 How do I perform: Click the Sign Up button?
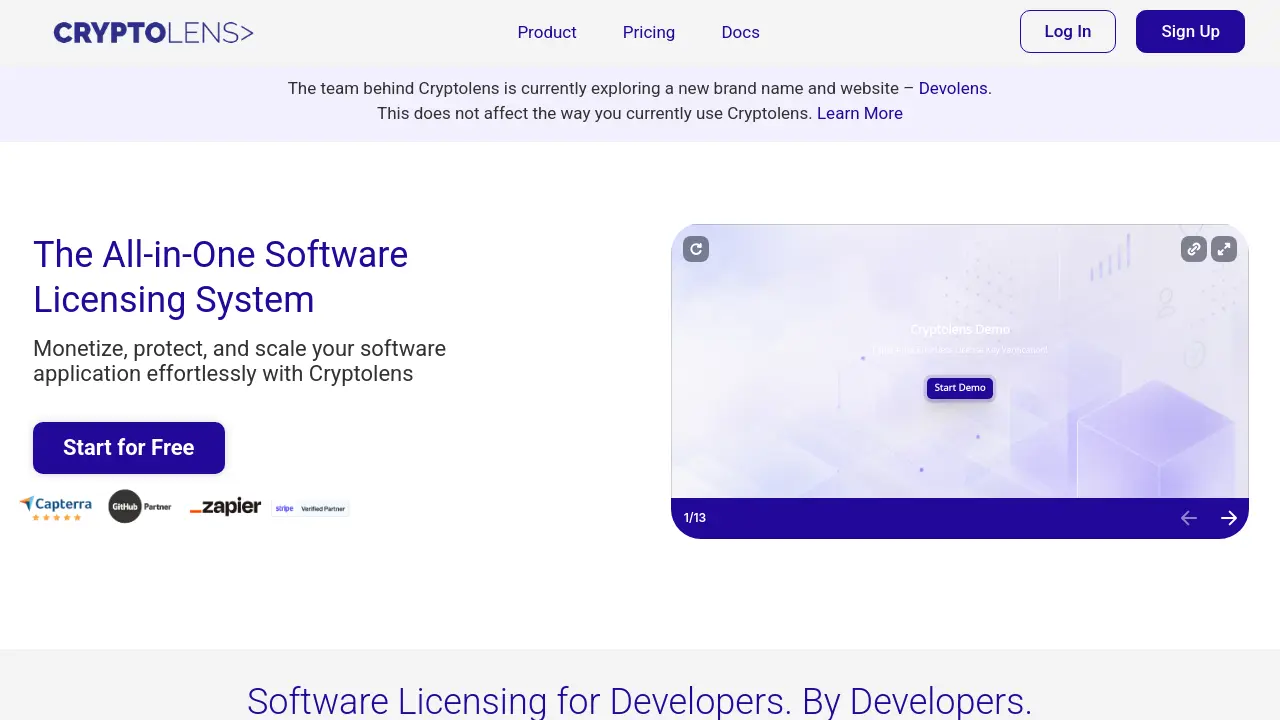[1190, 31]
